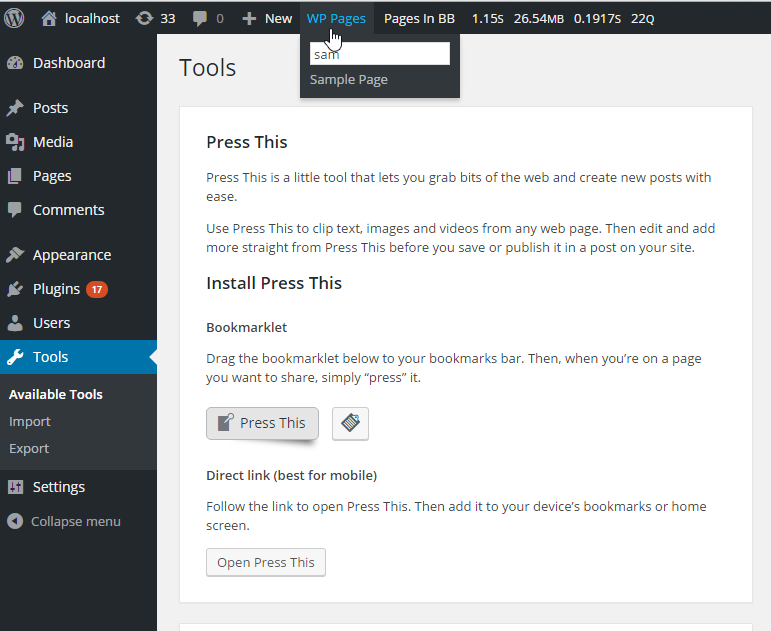Screen dimensions: 771x631
Task: Select the active Tools menu item
Action: (x=78, y=357)
